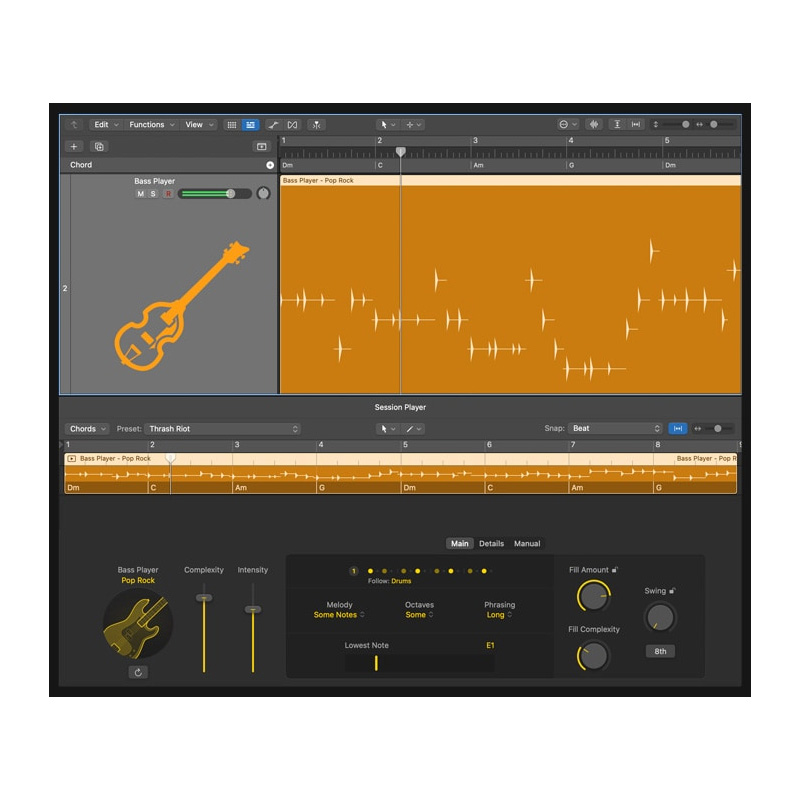Screen dimensions: 800x800
Task: Click the Chords button in Session Player
Action: [x=87, y=429]
